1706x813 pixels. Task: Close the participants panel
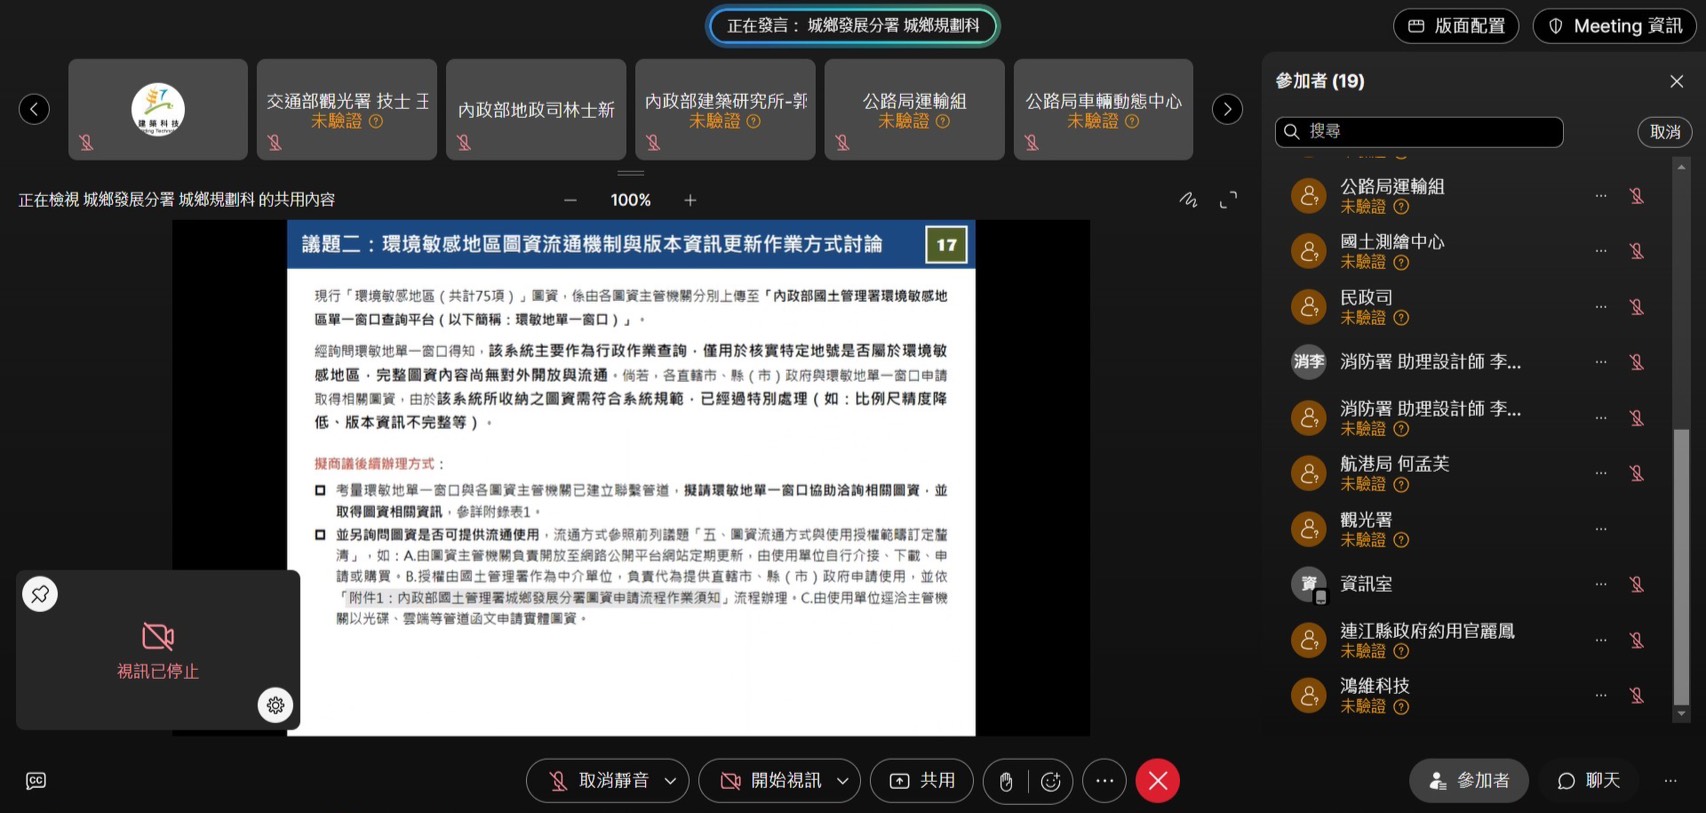[1677, 81]
